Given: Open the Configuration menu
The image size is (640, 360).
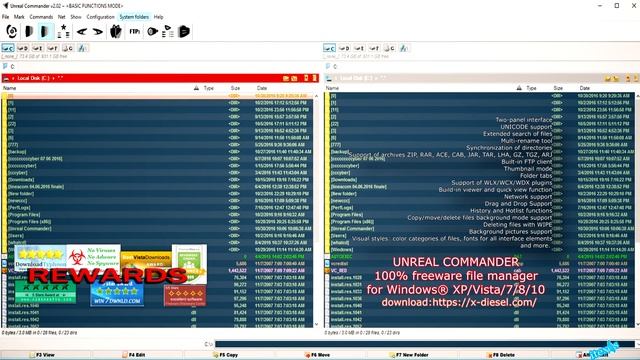Looking at the screenshot, I should [x=100, y=17].
